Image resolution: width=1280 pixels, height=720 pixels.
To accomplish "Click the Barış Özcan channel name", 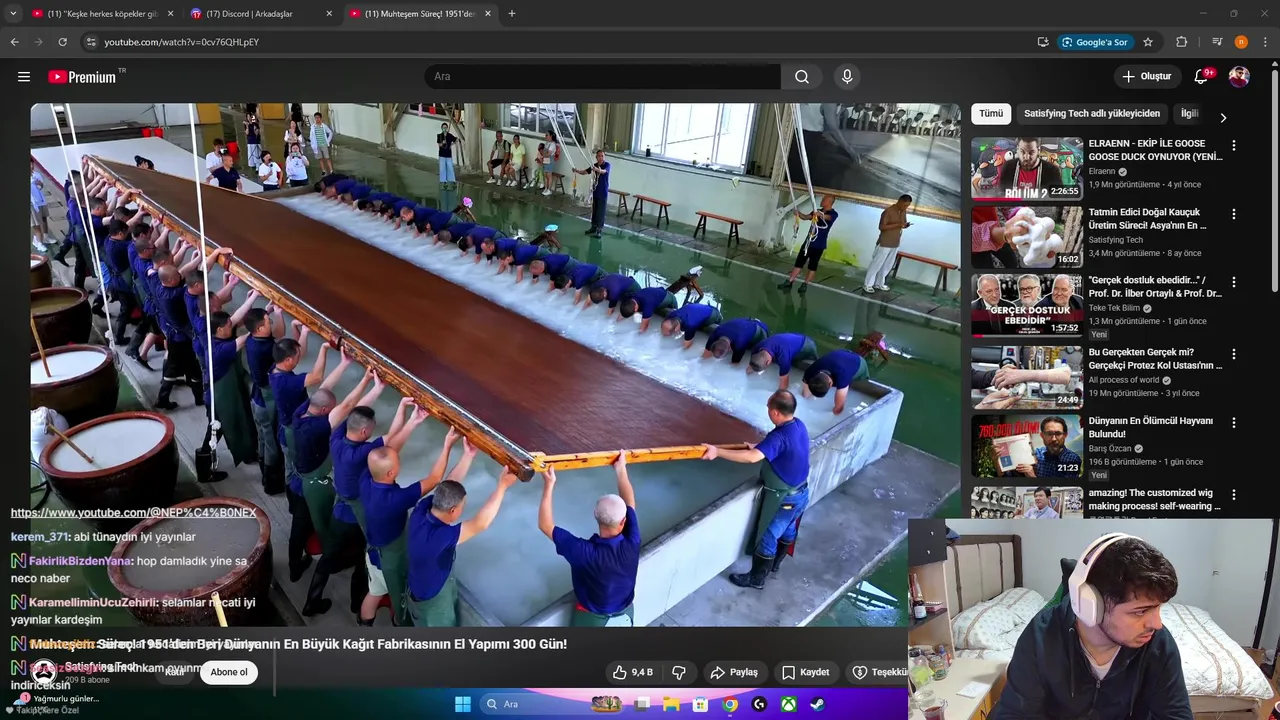I will click(x=1109, y=449).
